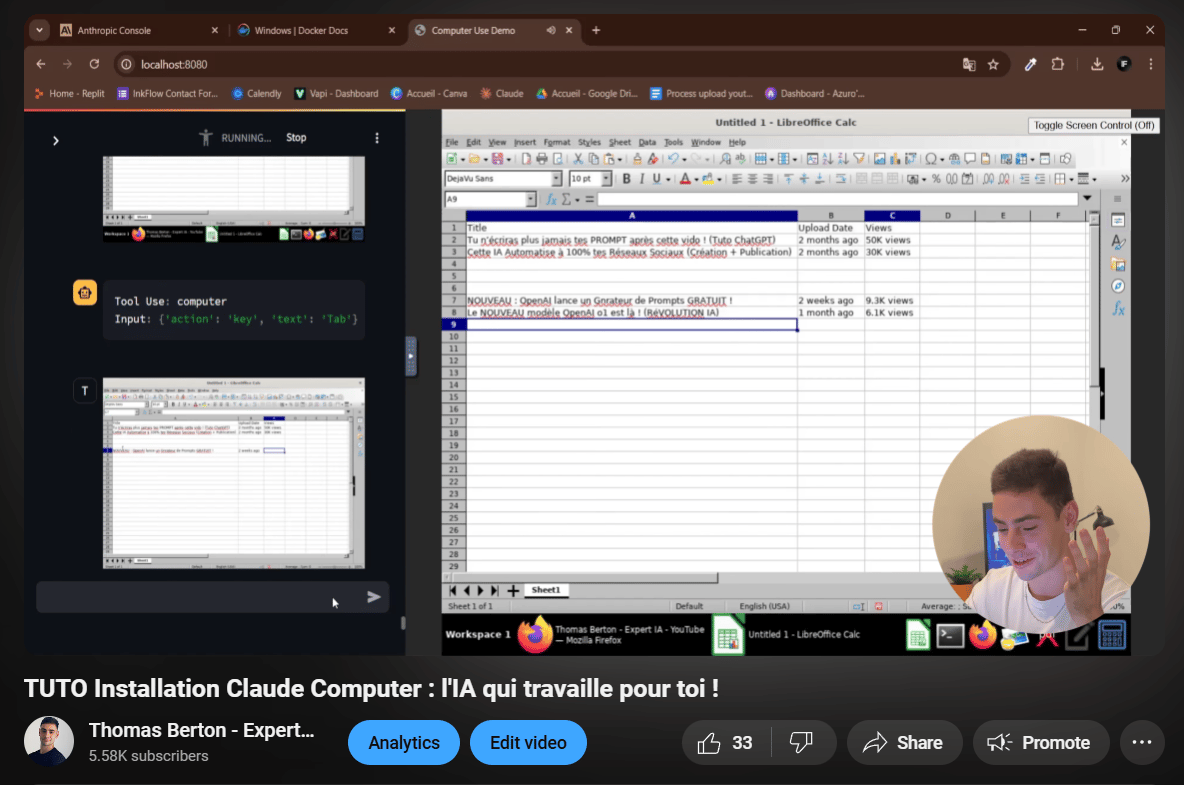Open the 10 pt font size dropdown
Image resolution: width=1184 pixels, height=785 pixels.
pyautogui.click(x=606, y=179)
